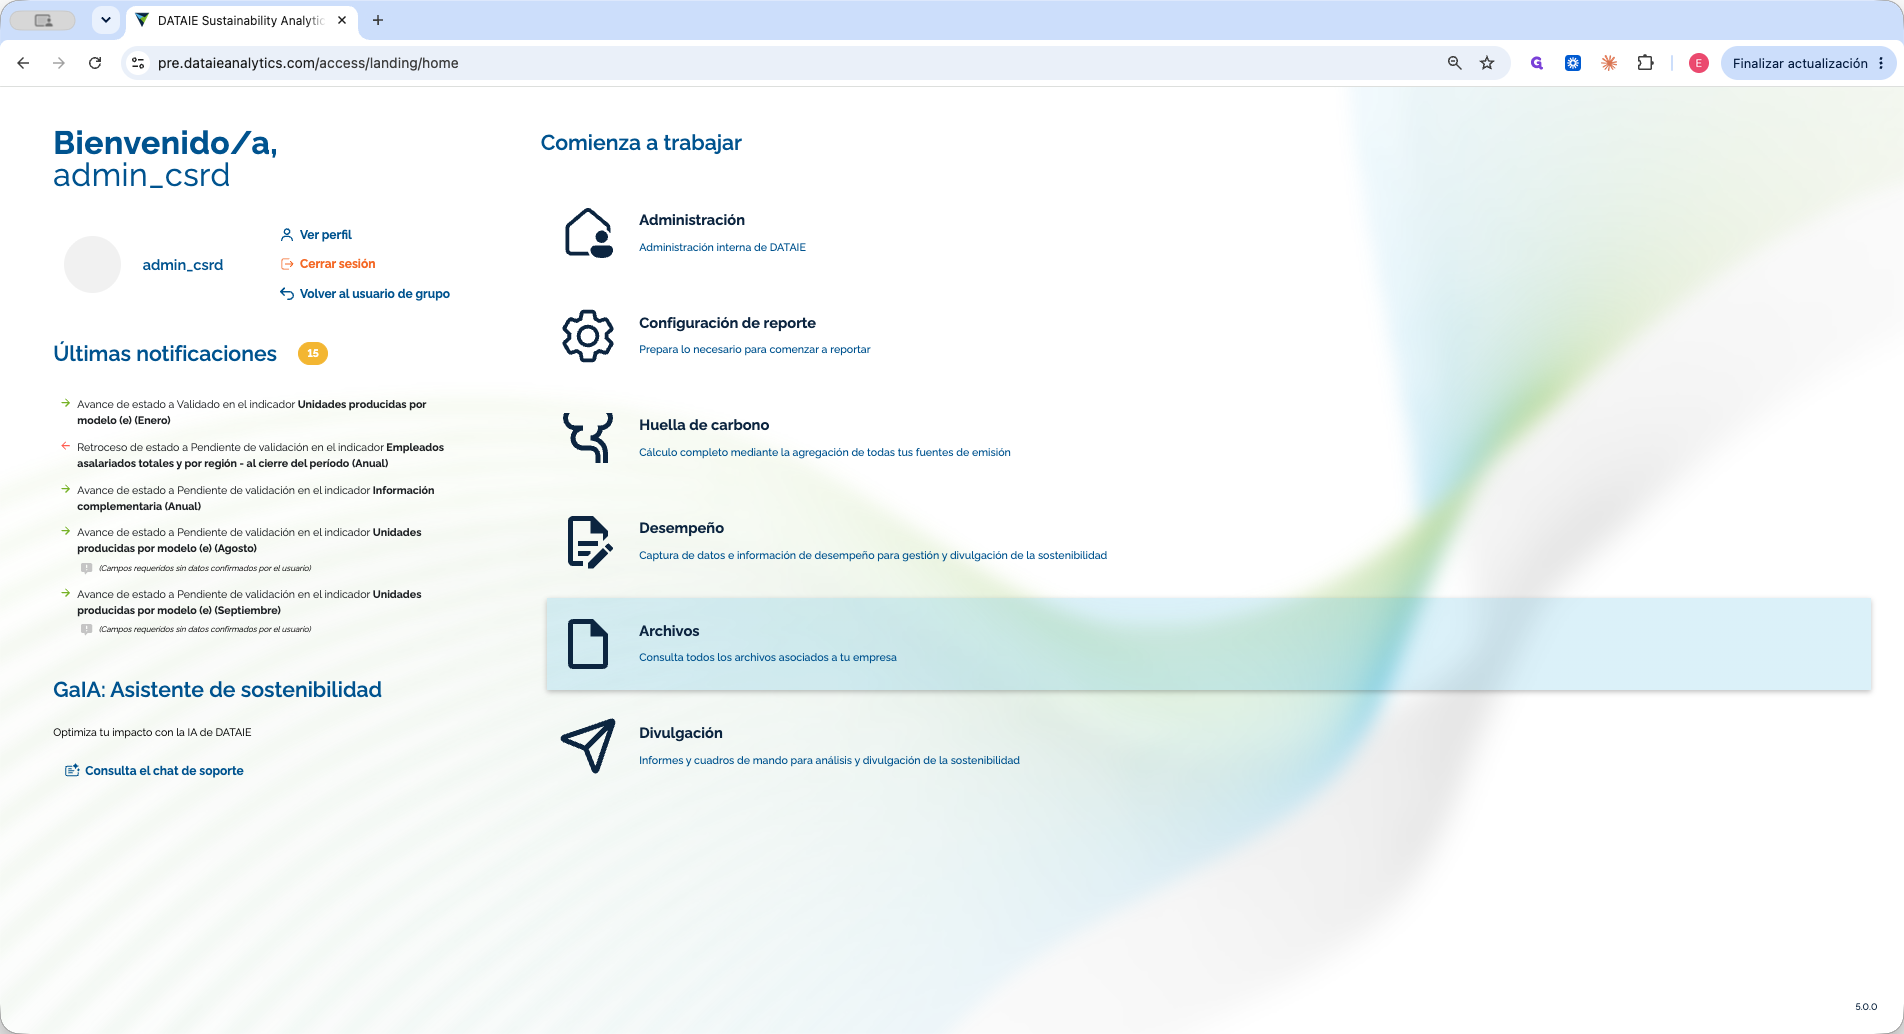Click the 'Captura de datos e información' description
Viewport: 1904px width, 1034px height.
pos(873,555)
